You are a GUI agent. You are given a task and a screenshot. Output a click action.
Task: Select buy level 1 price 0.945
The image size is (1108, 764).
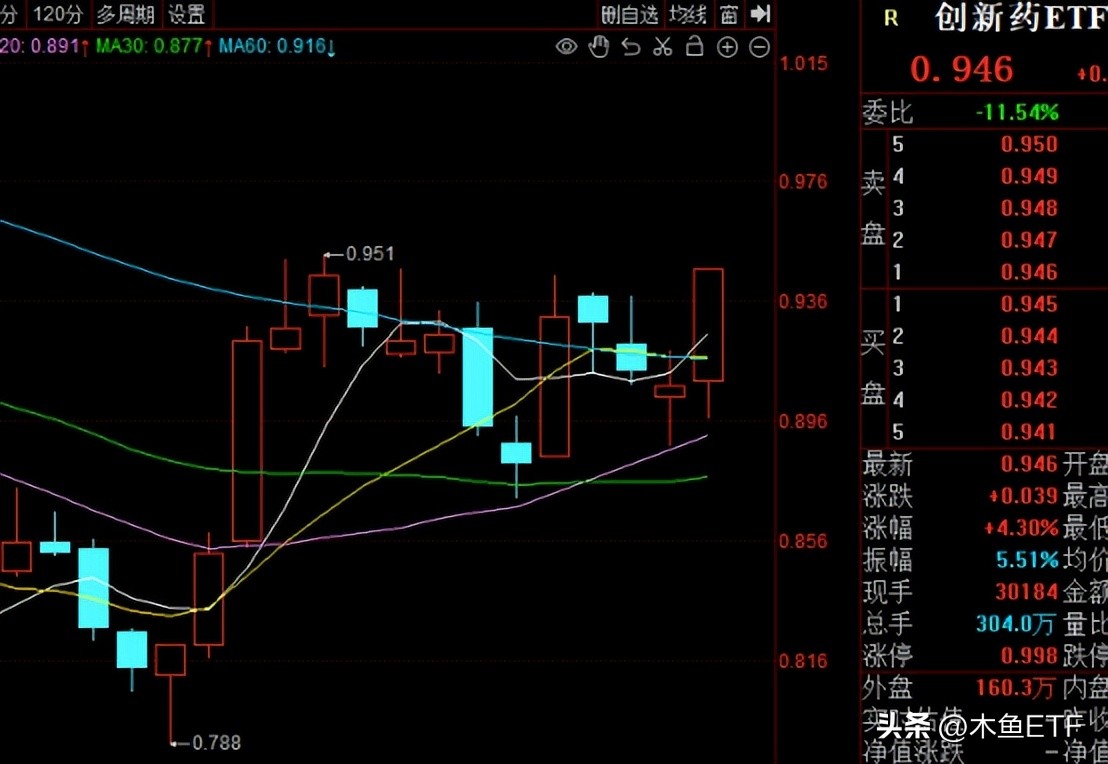tap(1029, 304)
